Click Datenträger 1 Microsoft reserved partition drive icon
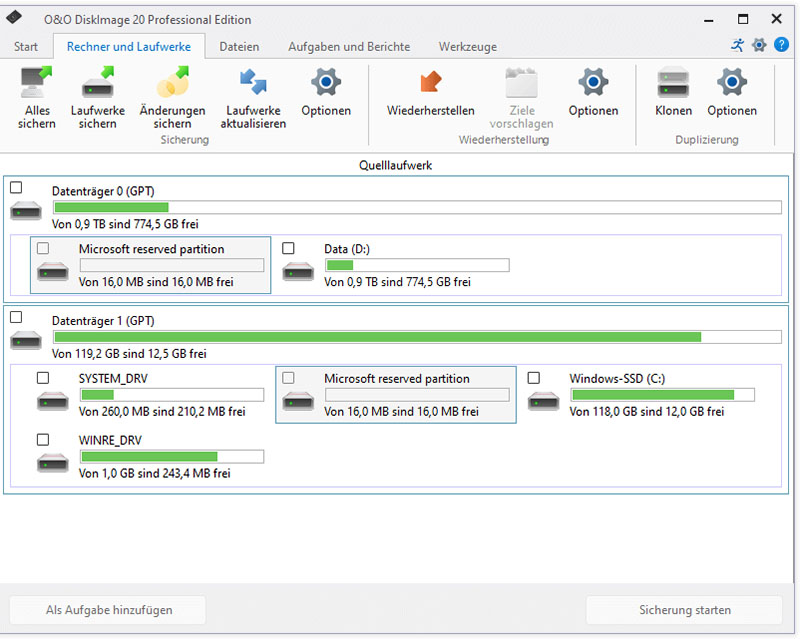The width and height of the screenshot is (800, 639). [x=298, y=401]
